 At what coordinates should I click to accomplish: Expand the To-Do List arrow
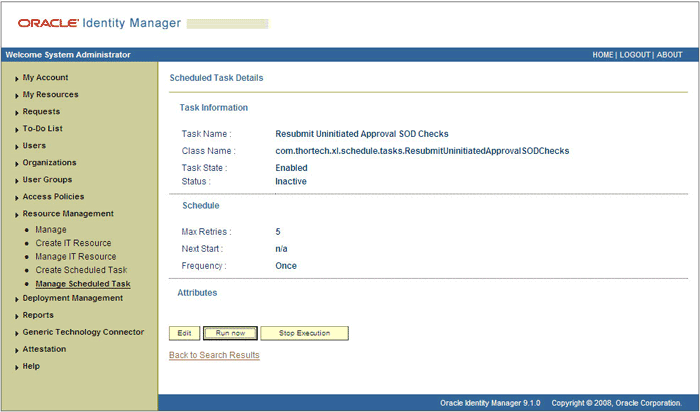click(17, 129)
